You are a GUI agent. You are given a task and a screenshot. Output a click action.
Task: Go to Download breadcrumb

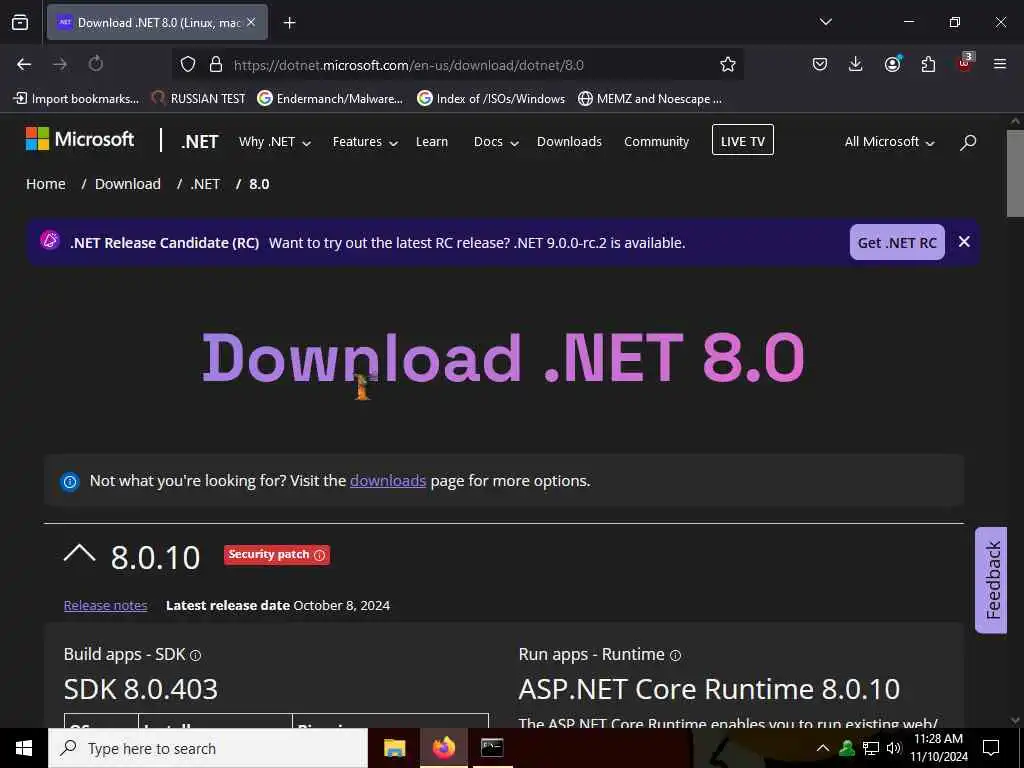pyautogui.click(x=127, y=184)
